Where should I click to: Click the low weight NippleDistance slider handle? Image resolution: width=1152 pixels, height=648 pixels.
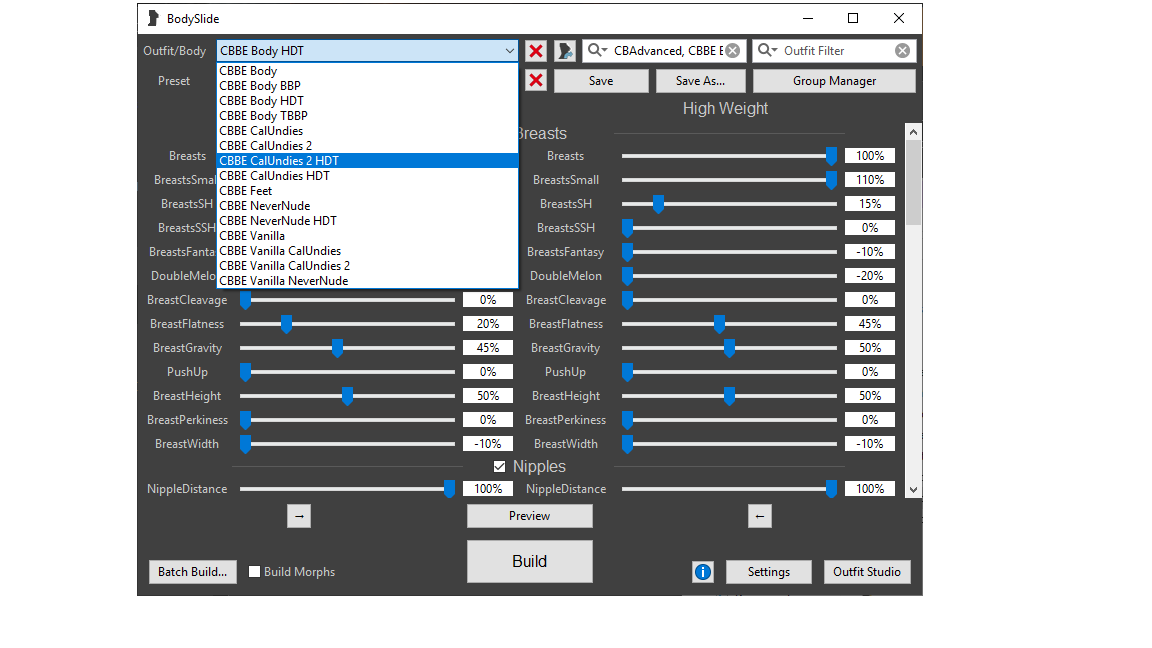(449, 489)
